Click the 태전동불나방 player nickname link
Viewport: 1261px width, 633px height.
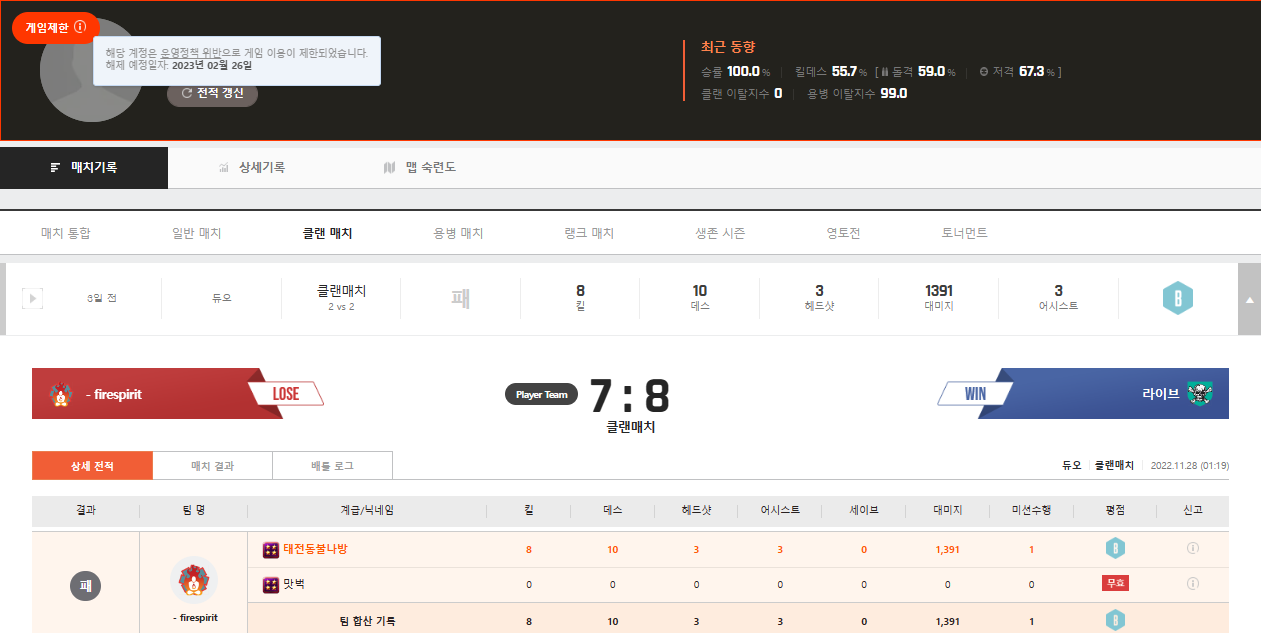click(x=315, y=549)
